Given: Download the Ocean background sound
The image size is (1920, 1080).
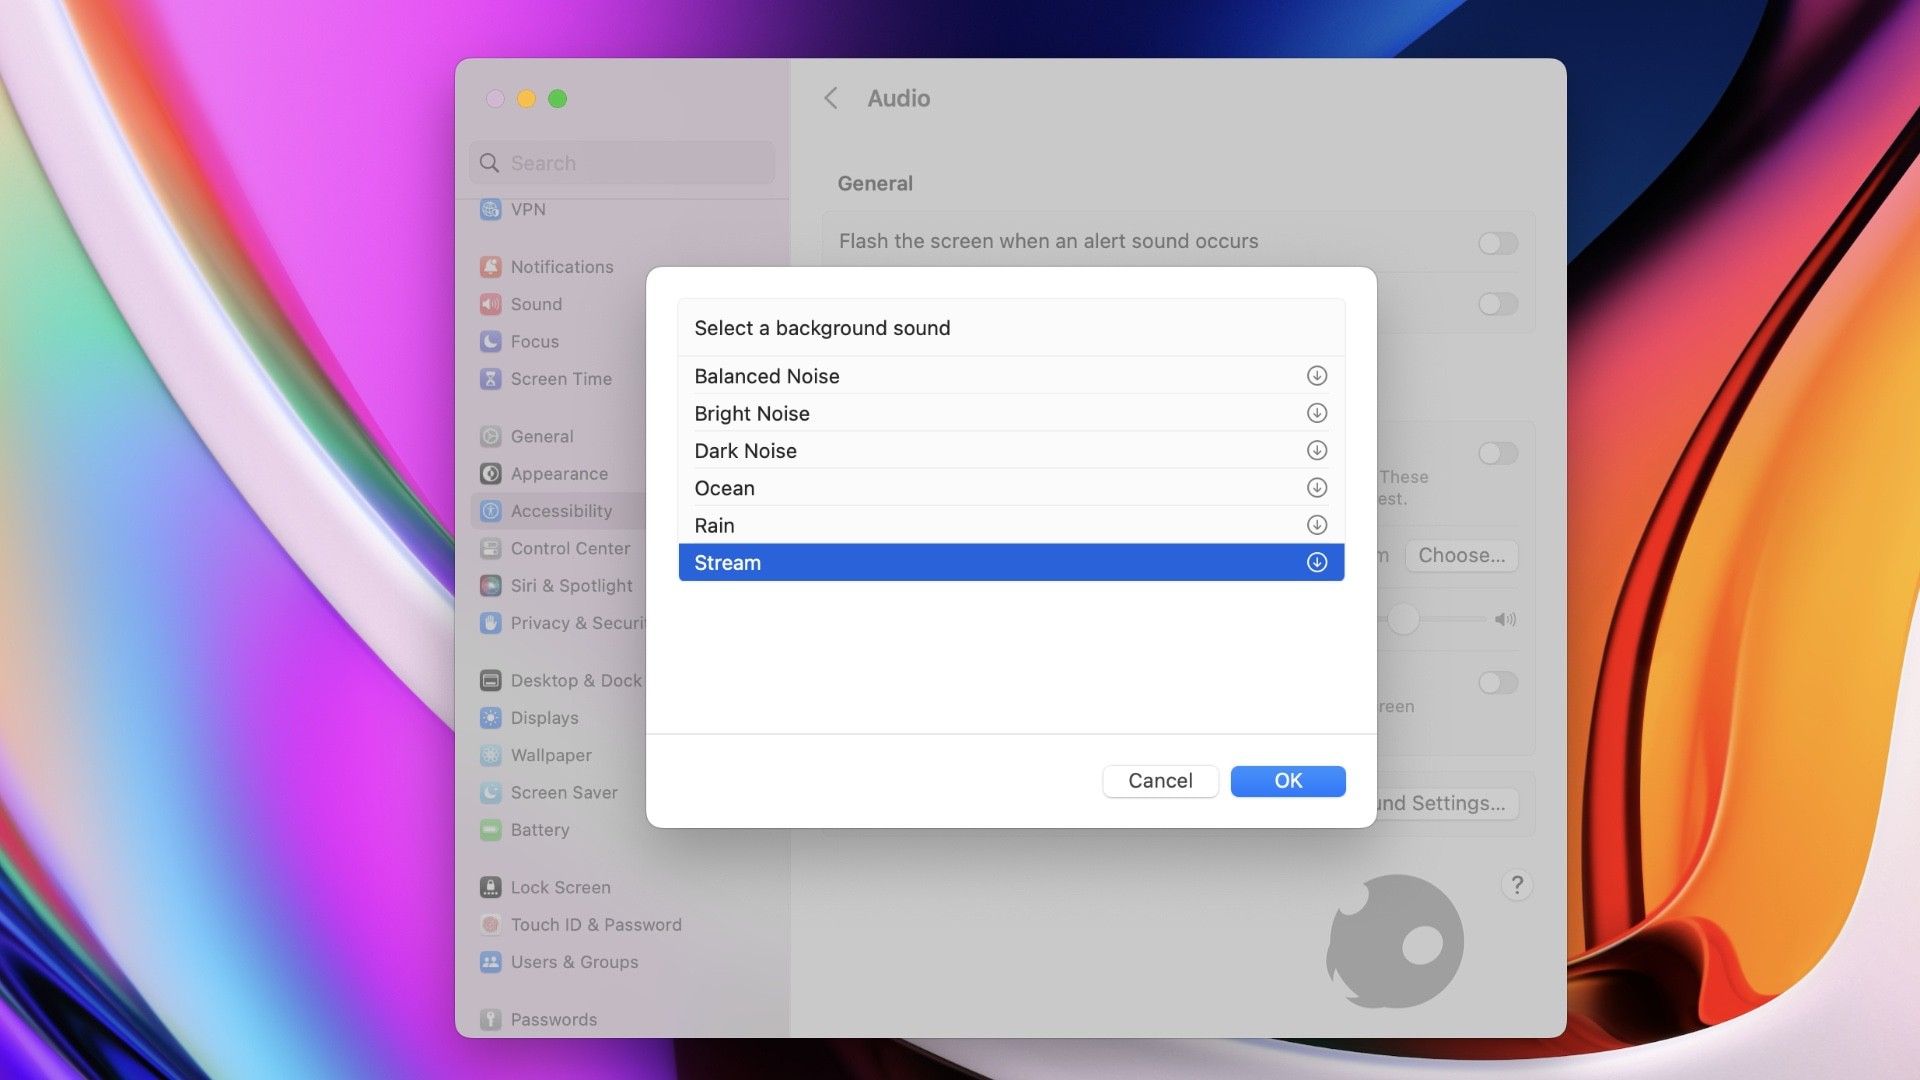Looking at the screenshot, I should tap(1316, 488).
